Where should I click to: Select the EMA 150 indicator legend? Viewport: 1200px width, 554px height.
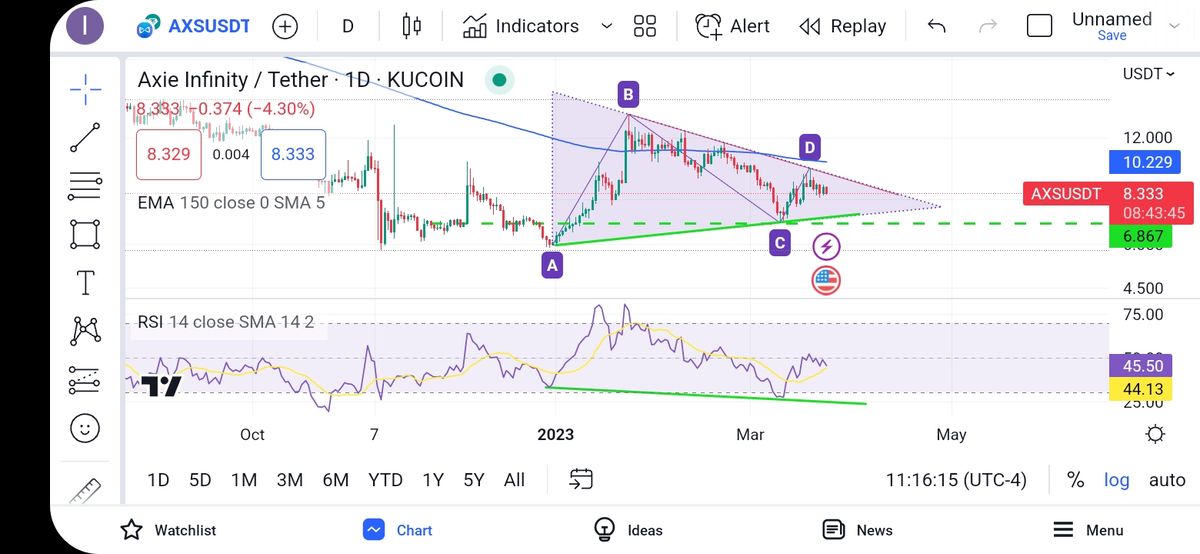click(x=233, y=202)
